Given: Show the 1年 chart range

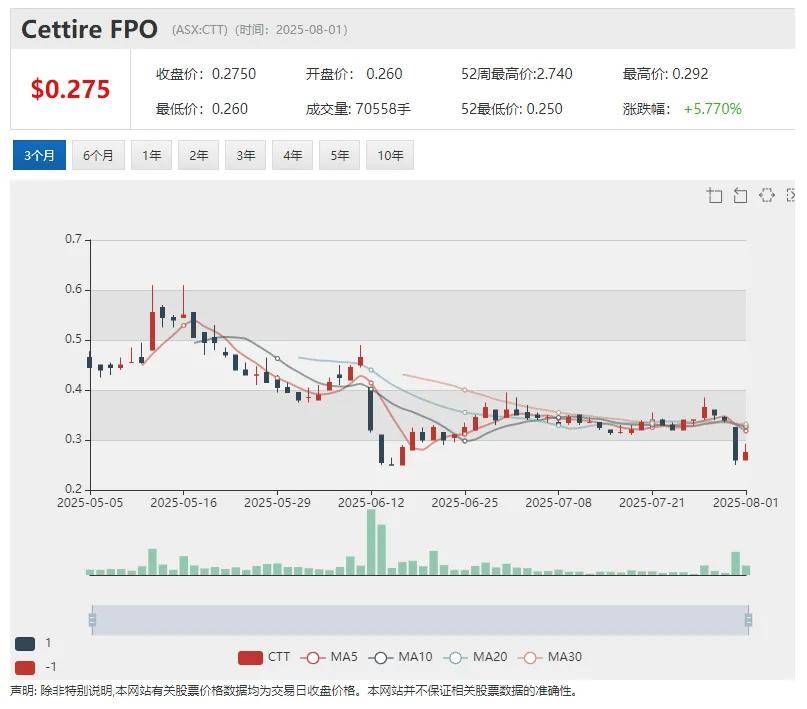Looking at the screenshot, I should click(151, 155).
